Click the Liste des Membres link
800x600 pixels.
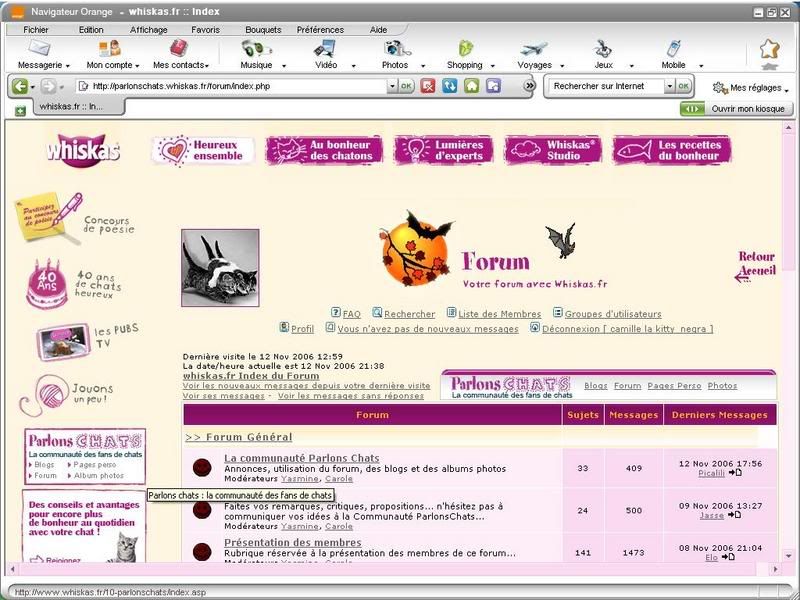[499, 314]
